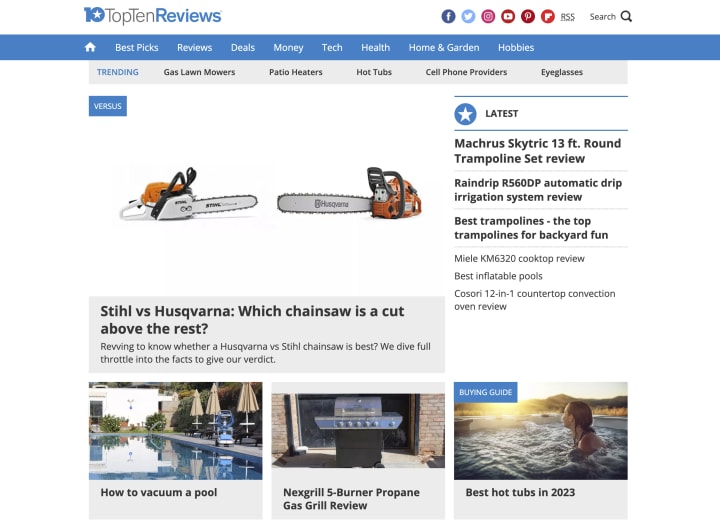Open How to vacuum a pool
720x526 pixels.
[159, 492]
